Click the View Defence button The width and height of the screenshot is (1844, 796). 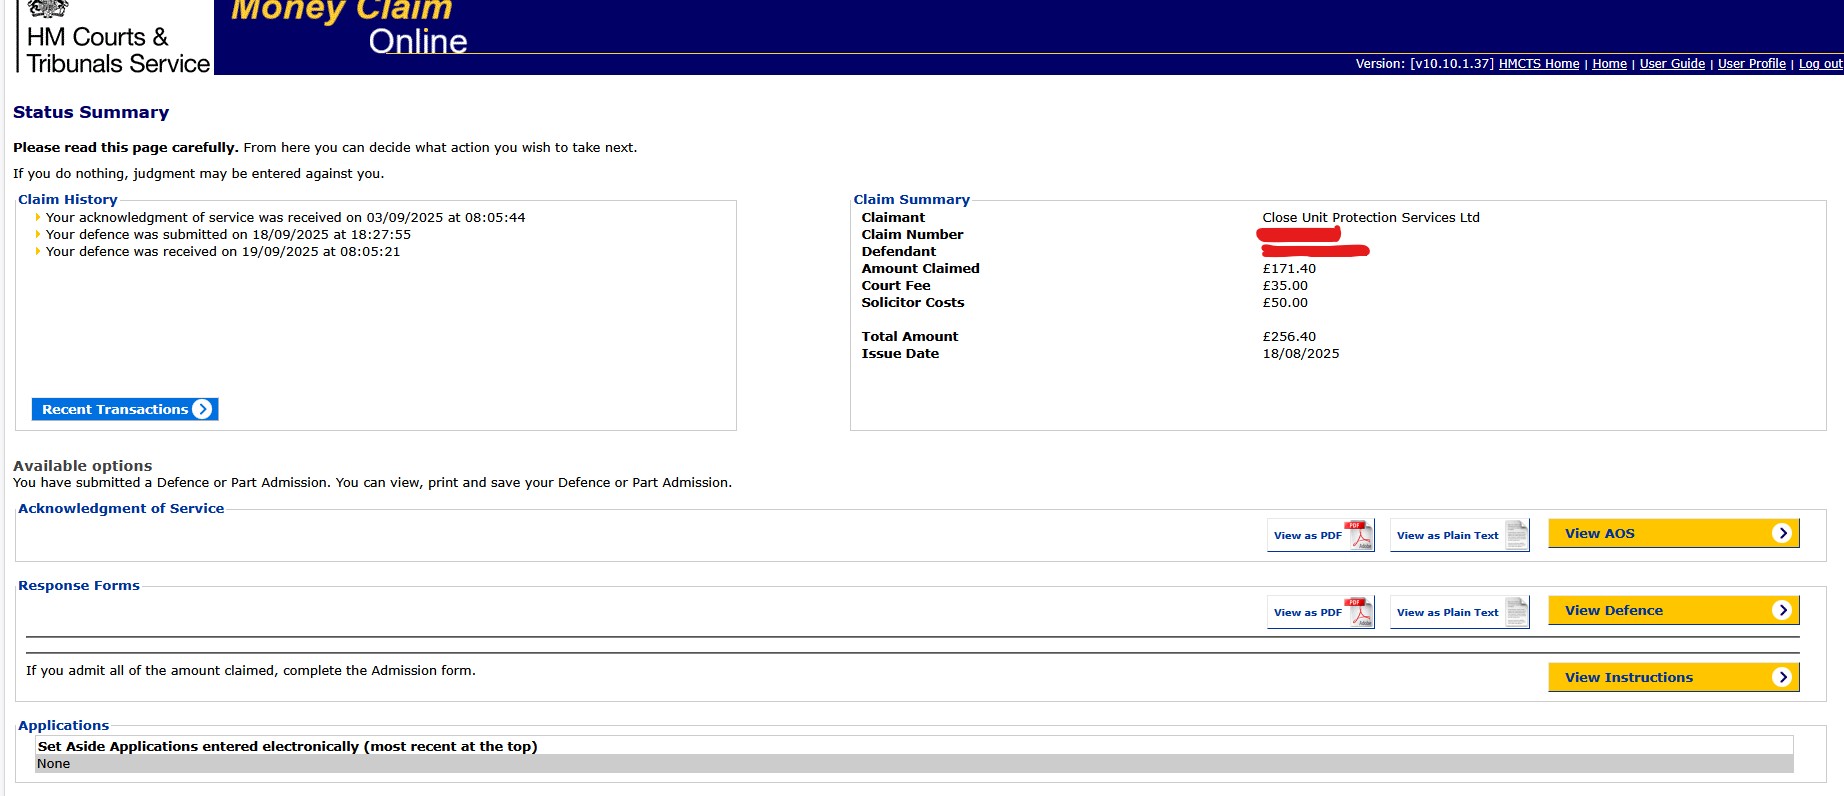click(x=1673, y=610)
